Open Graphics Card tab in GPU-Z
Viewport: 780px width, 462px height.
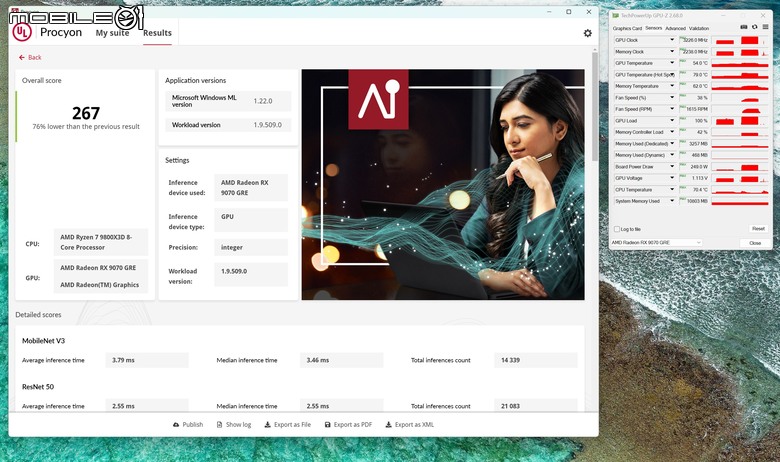tap(627, 28)
